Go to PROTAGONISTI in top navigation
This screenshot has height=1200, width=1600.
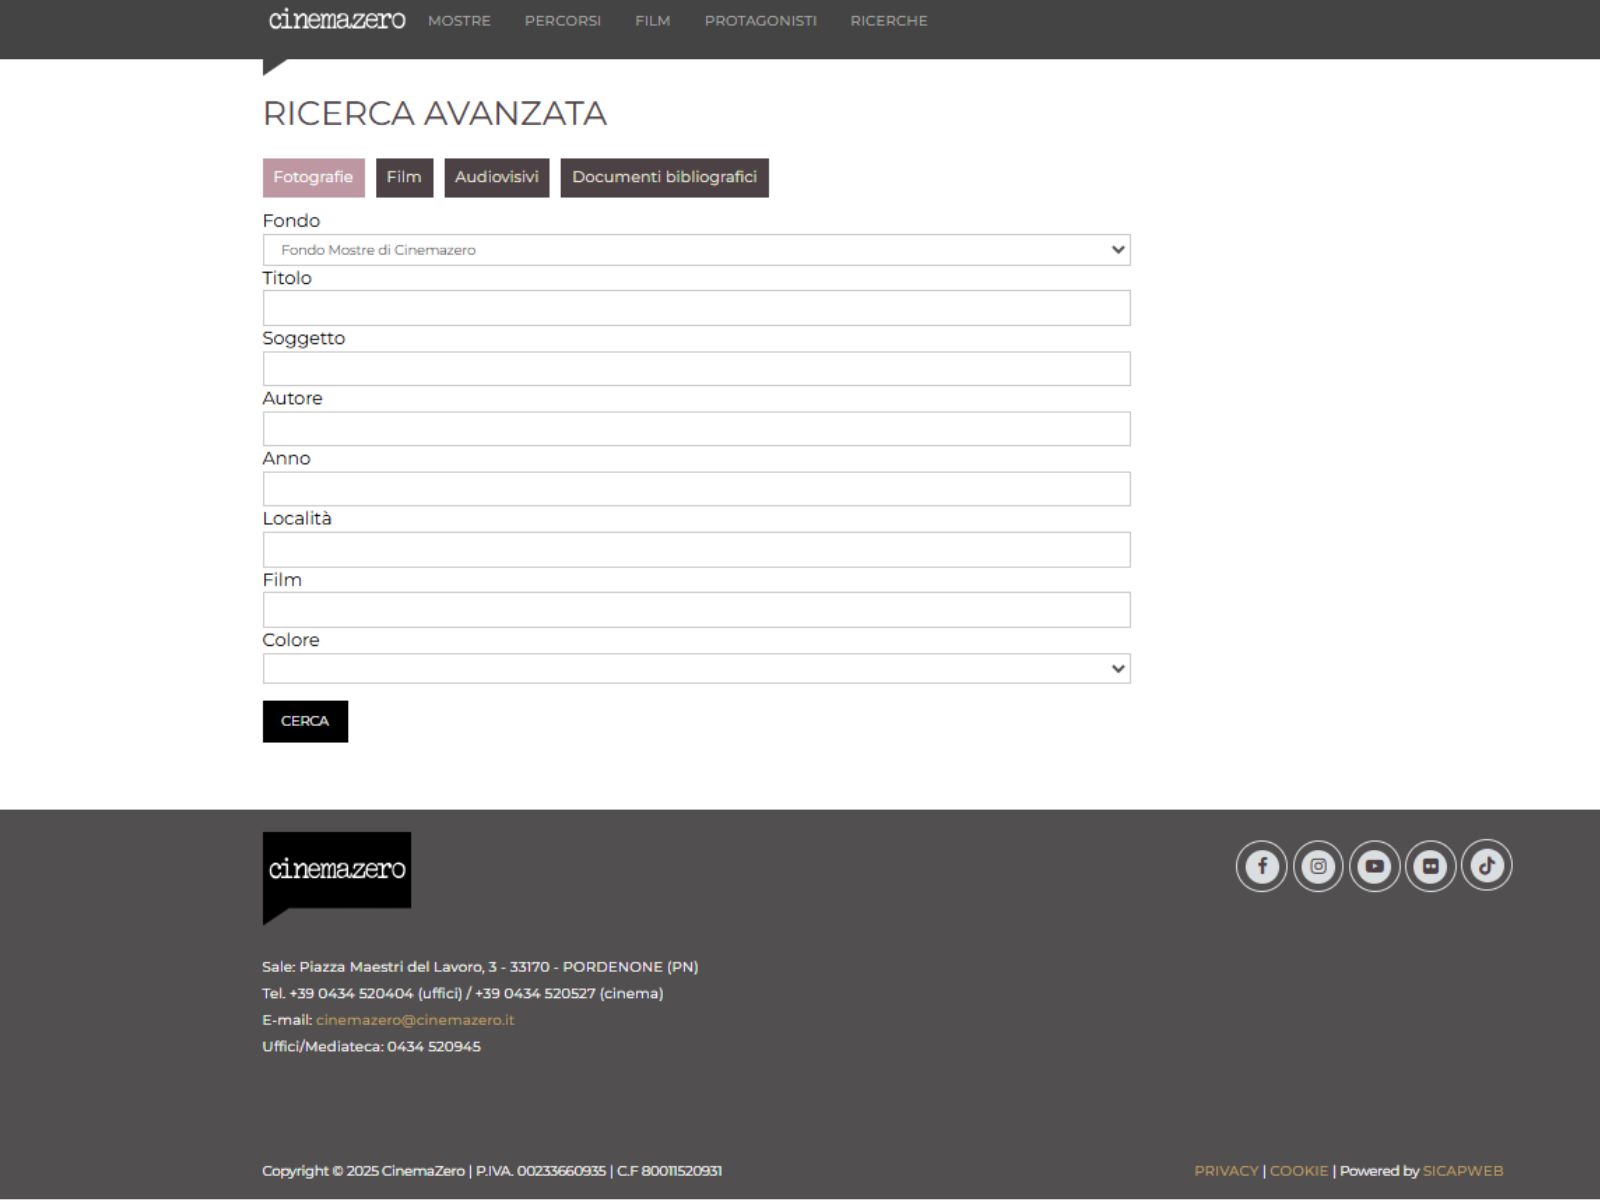(x=760, y=21)
